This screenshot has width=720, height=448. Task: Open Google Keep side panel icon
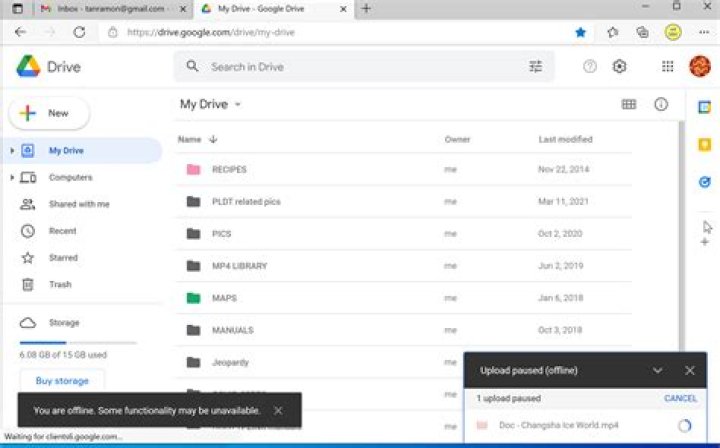(x=704, y=145)
